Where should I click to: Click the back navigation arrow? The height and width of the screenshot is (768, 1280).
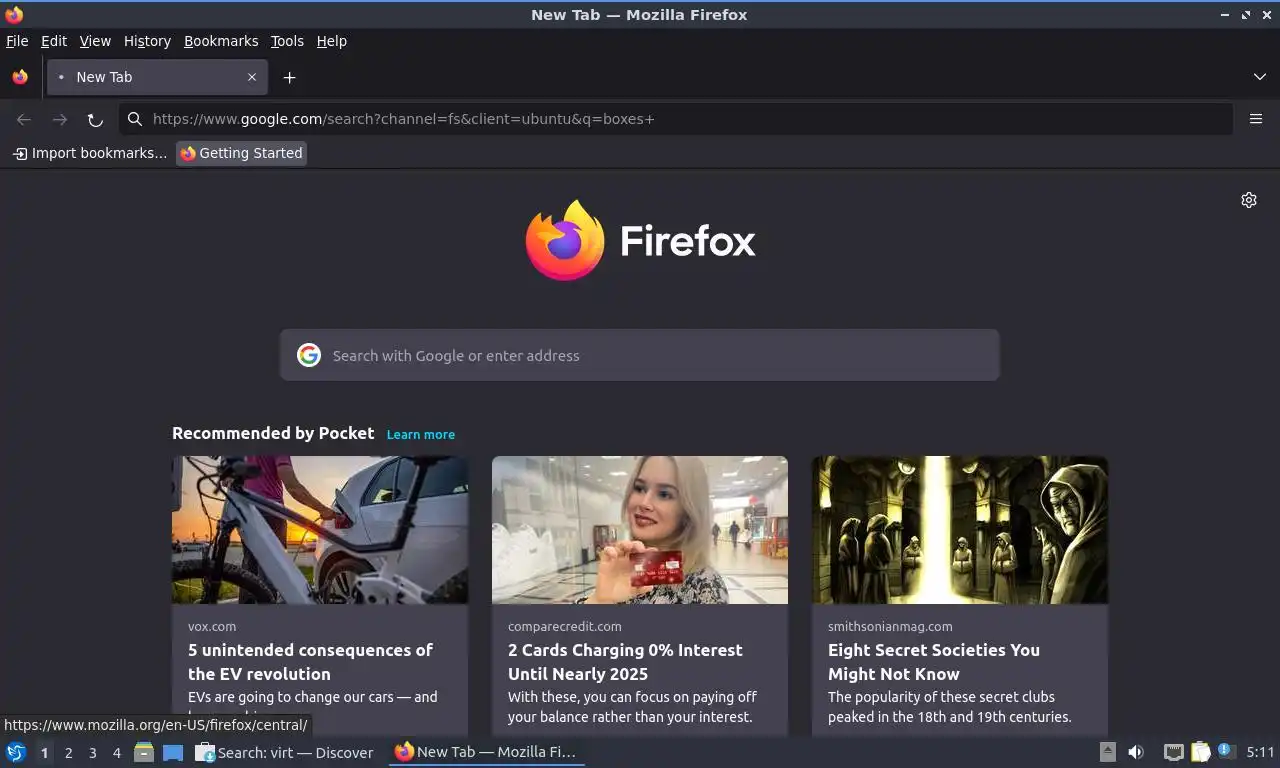(x=24, y=120)
